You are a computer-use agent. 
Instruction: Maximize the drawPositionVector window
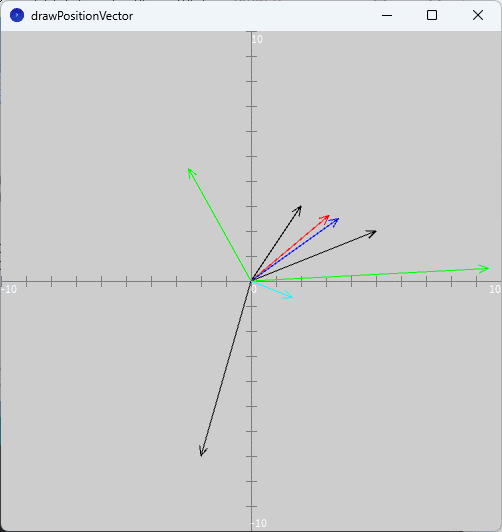(432, 15)
